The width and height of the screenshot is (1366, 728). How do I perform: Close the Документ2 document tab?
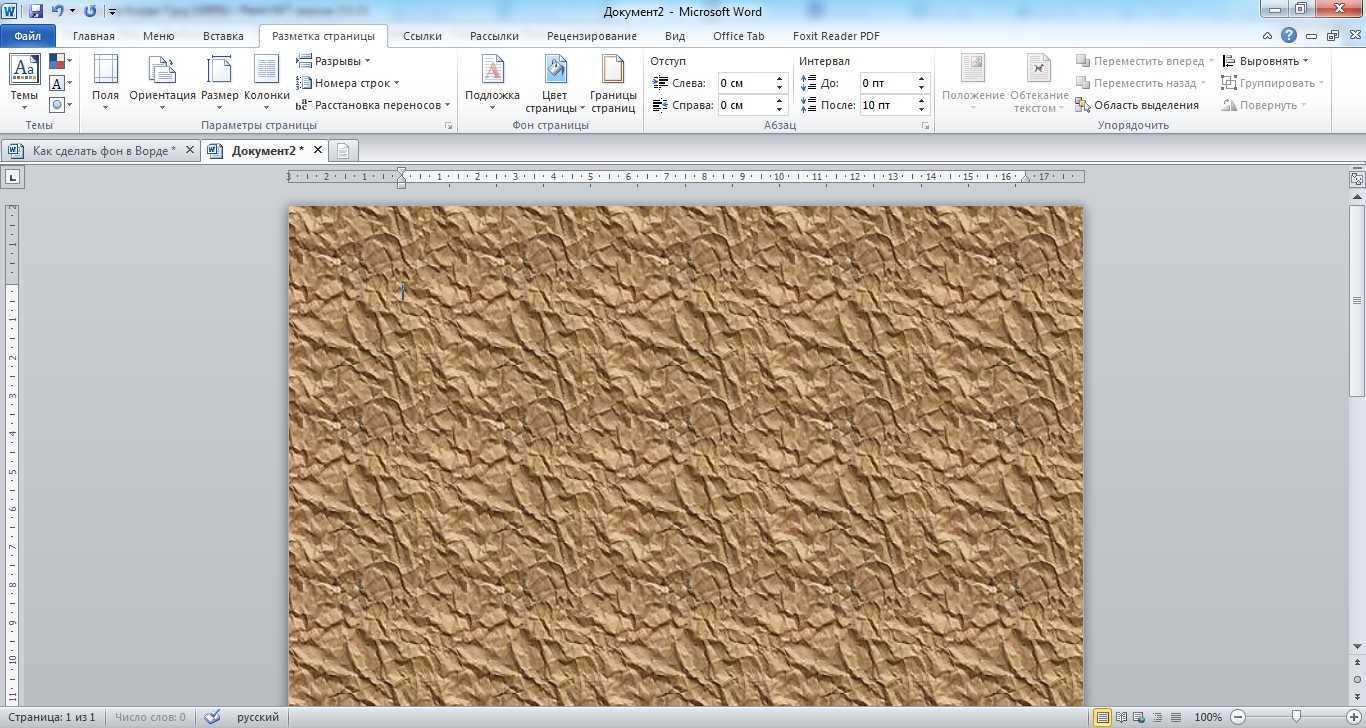tap(318, 150)
